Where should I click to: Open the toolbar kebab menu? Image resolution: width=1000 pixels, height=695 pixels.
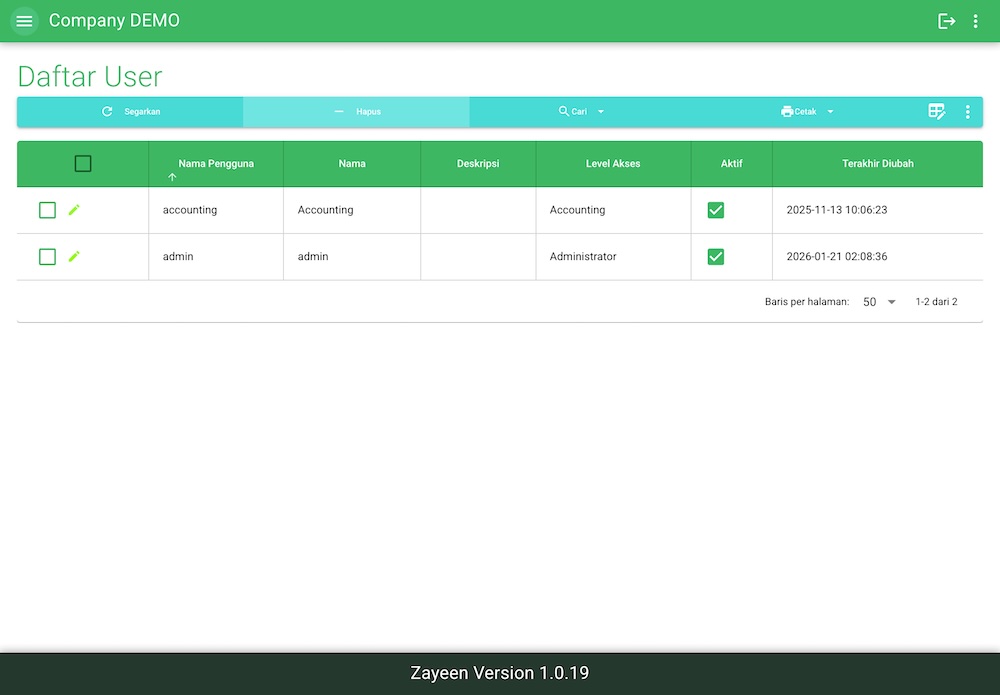tap(967, 111)
